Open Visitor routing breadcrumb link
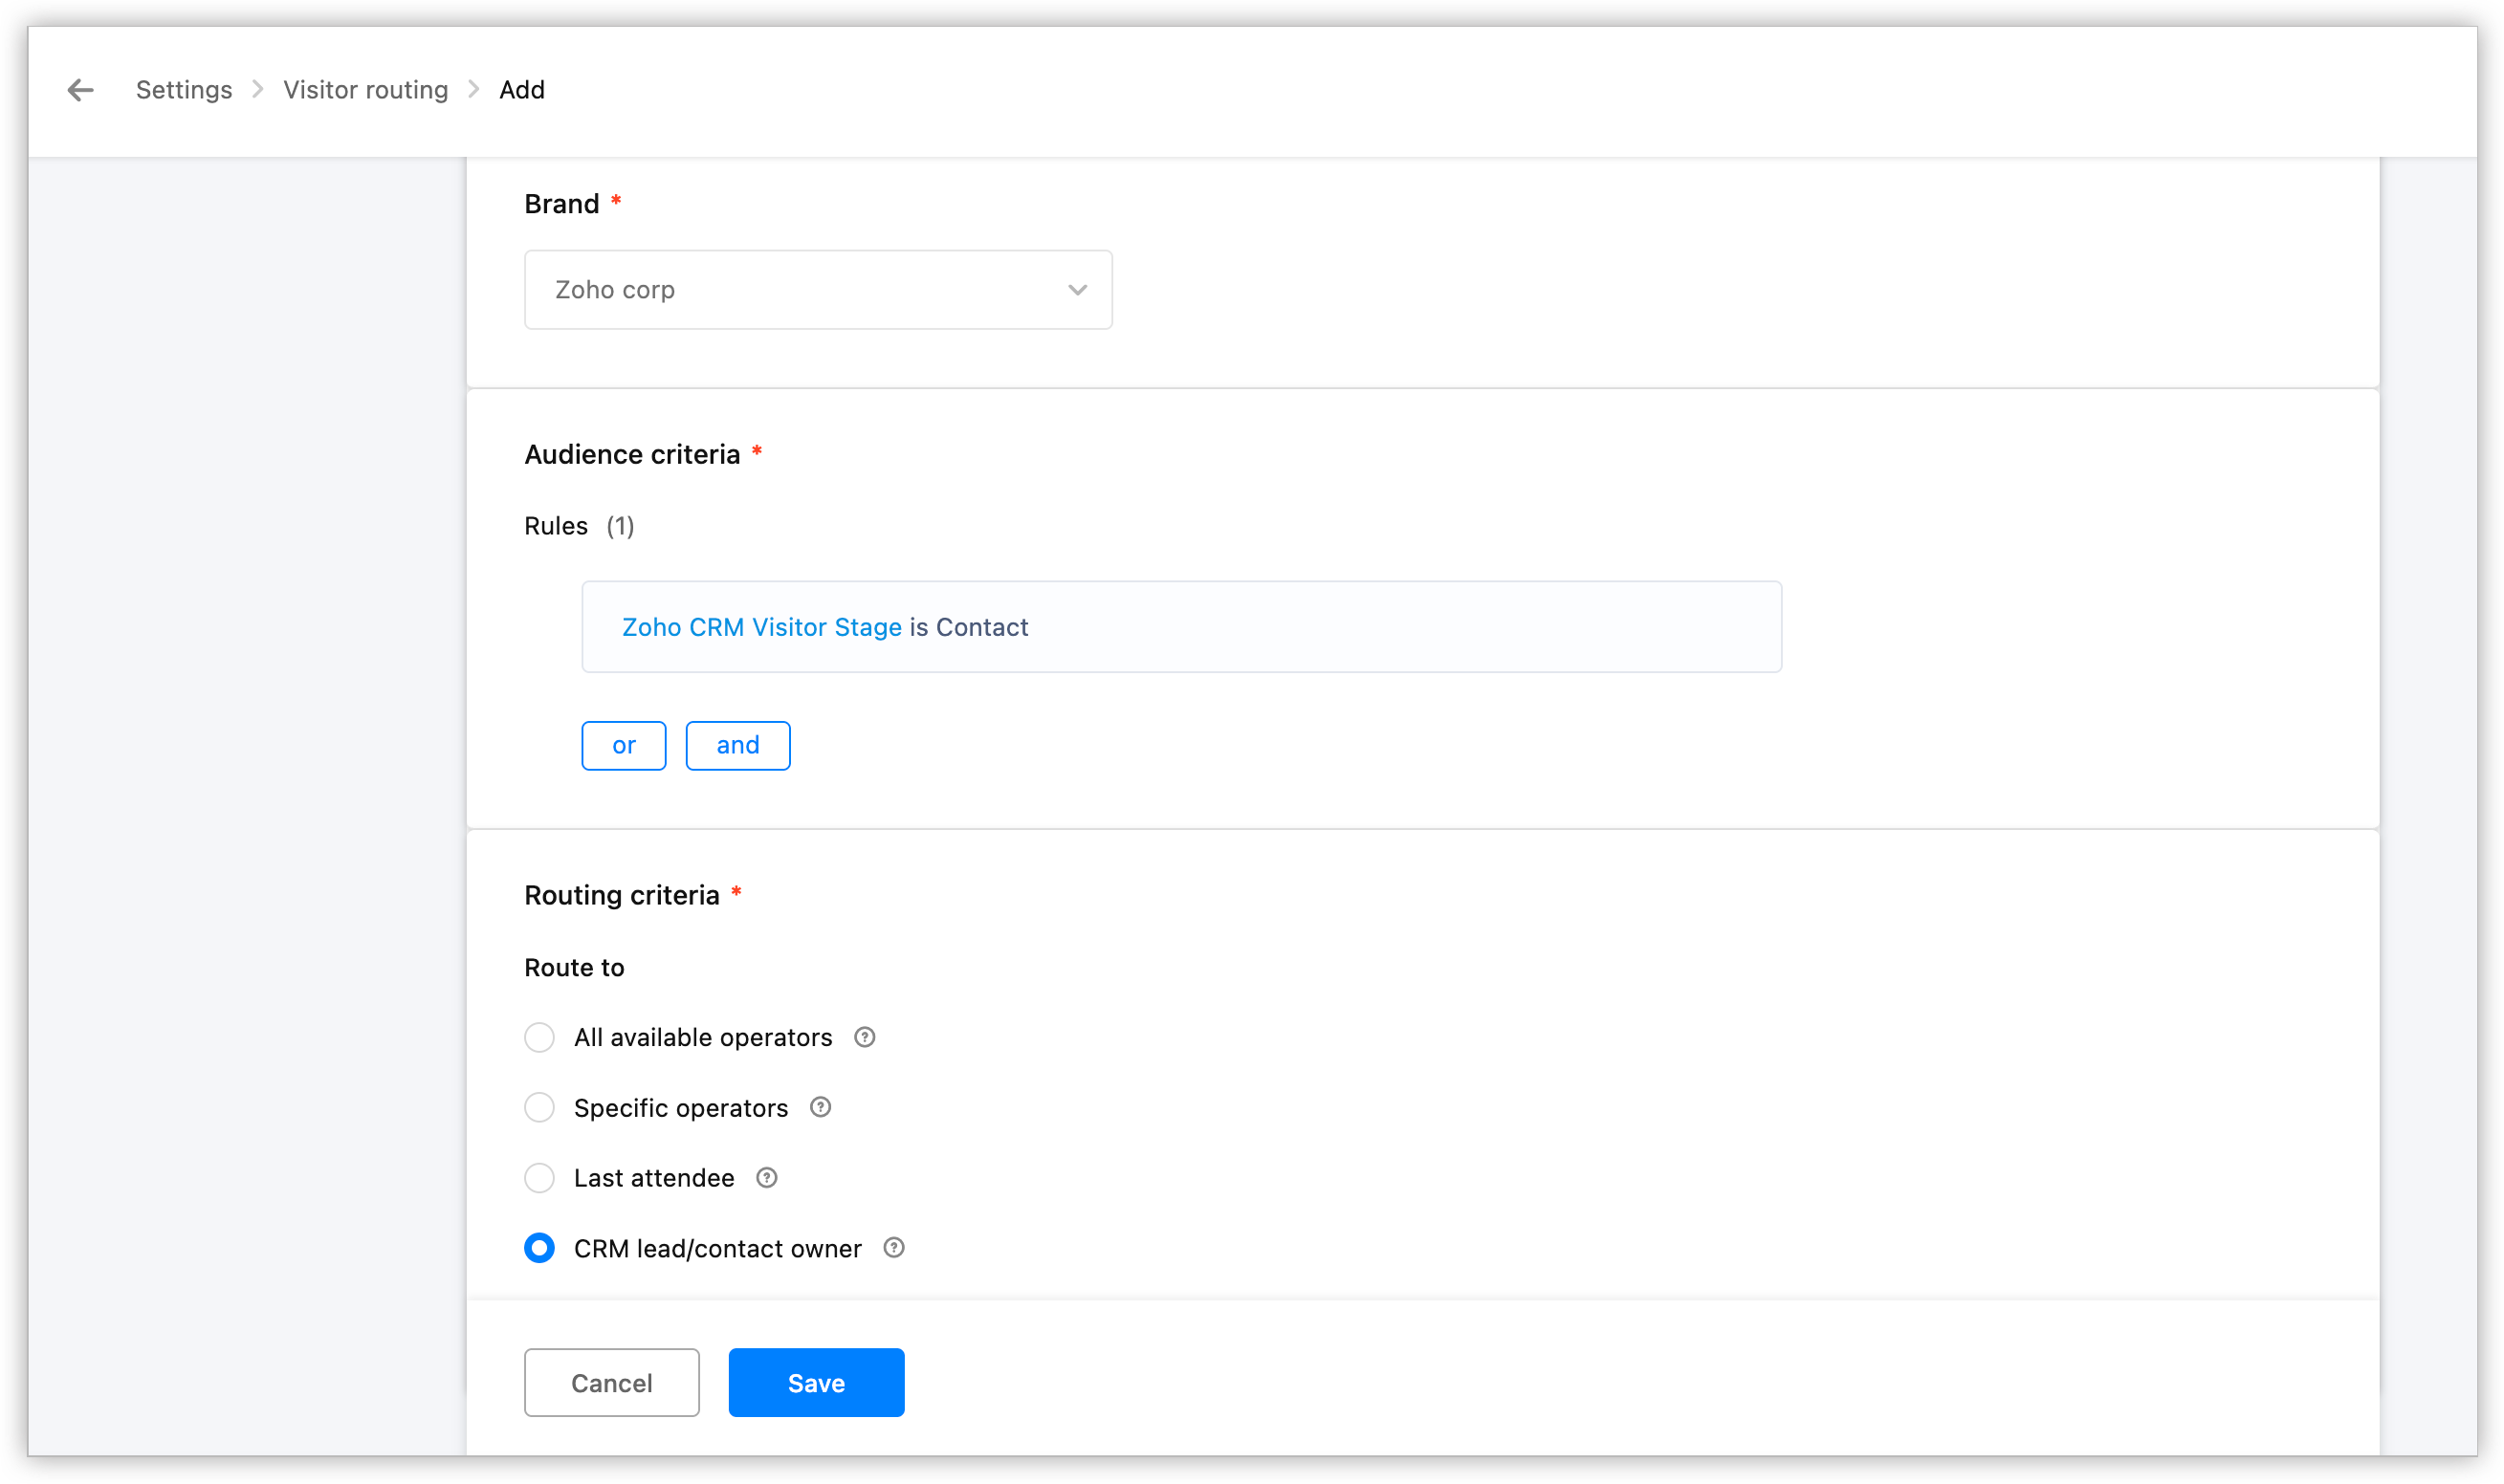The height and width of the screenshot is (1484, 2504). (365, 90)
